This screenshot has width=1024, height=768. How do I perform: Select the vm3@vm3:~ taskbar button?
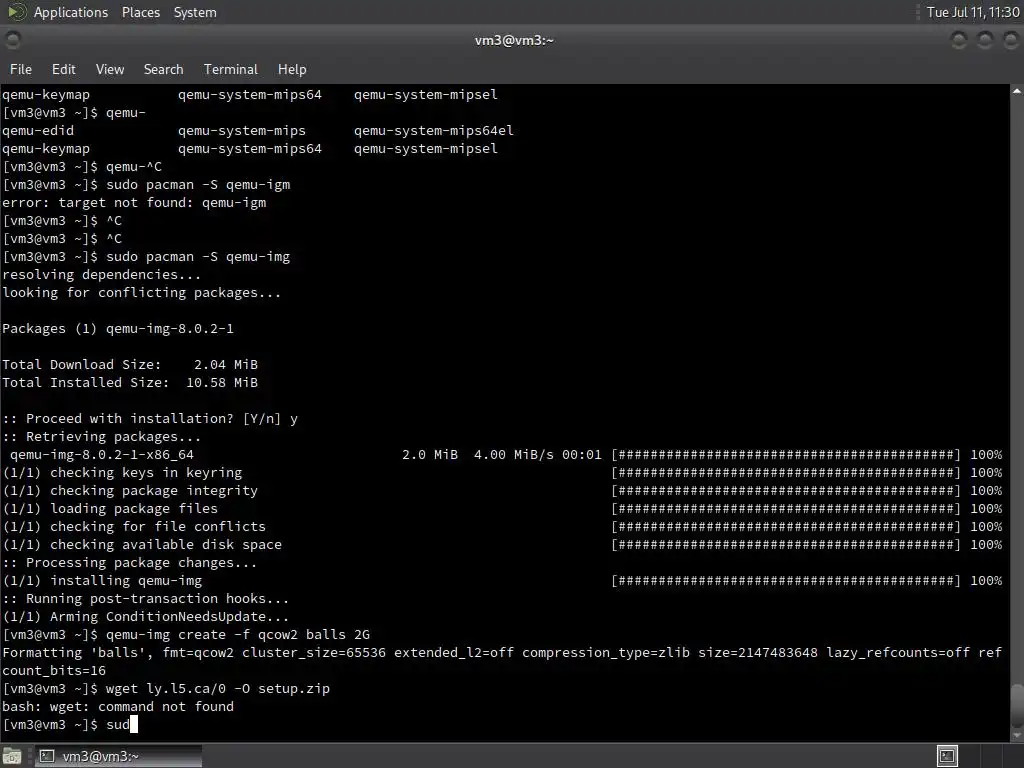[x=118, y=756]
